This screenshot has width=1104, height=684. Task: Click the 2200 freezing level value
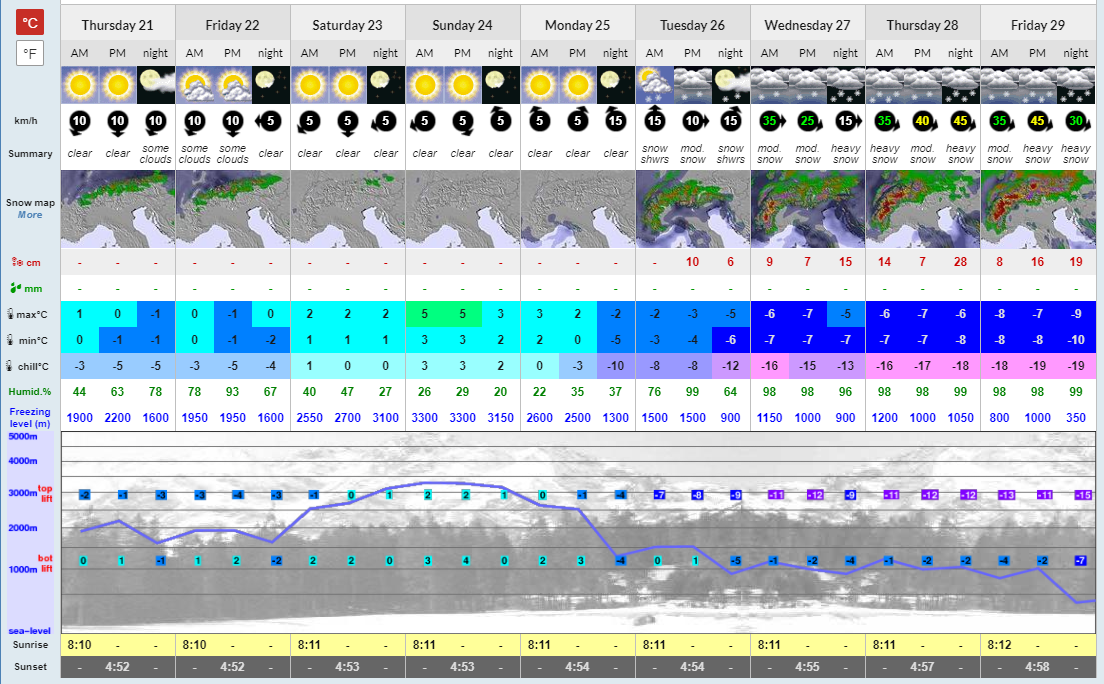coord(118,418)
